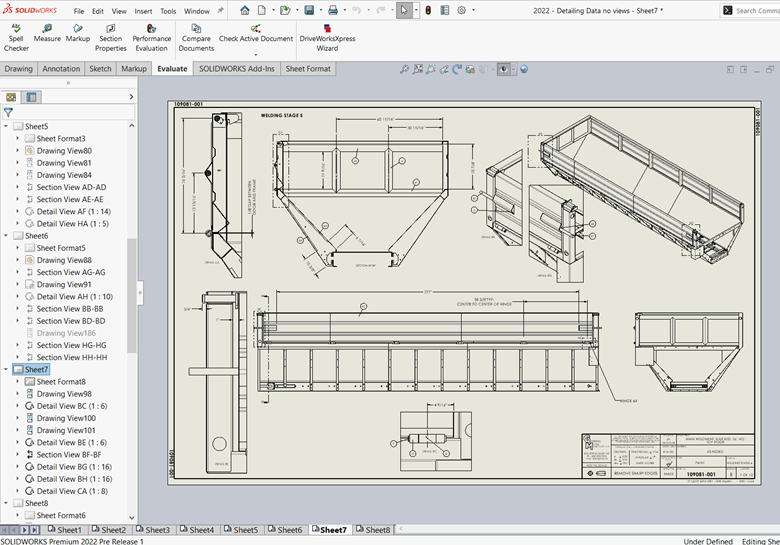The image size is (780, 545).
Task: Switch to Sheet4 tab at bottom
Action: pos(199,530)
